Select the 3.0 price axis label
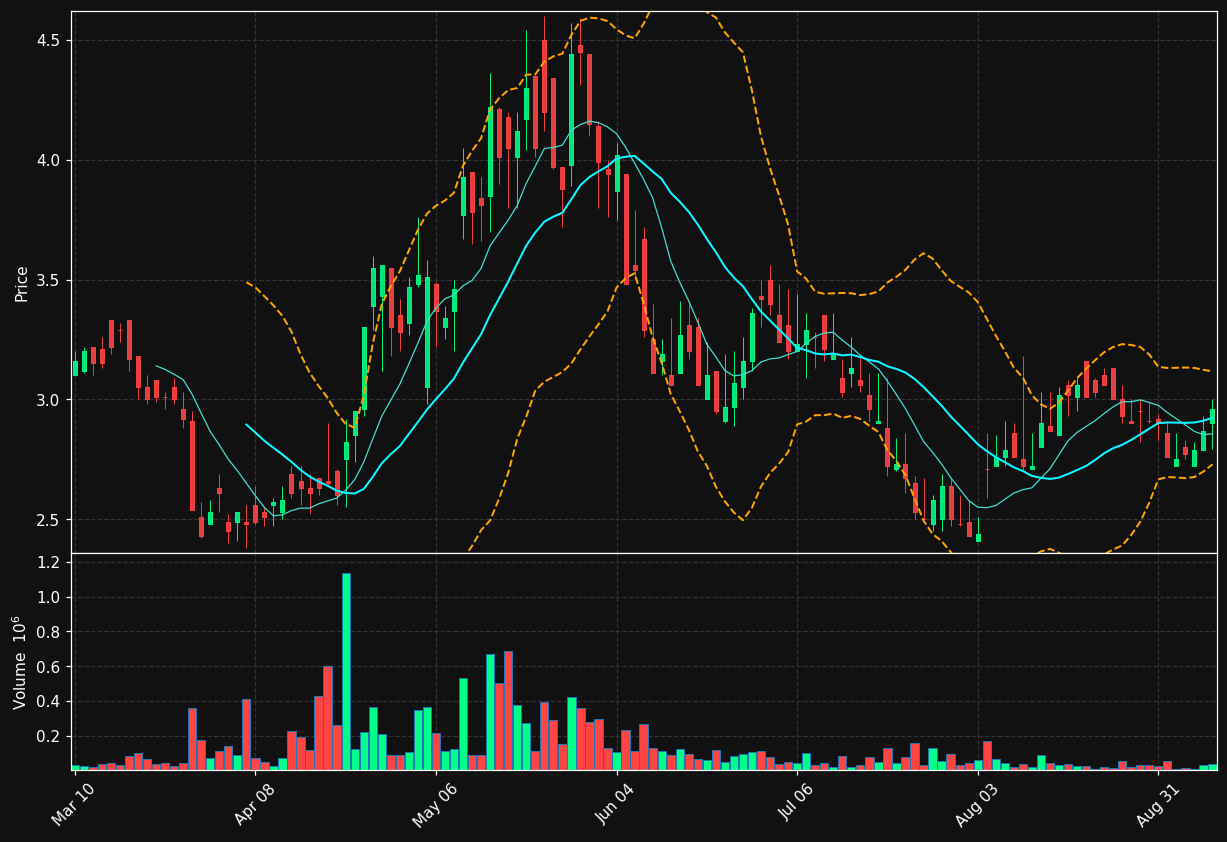The width and height of the screenshot is (1227, 842). click(x=48, y=400)
